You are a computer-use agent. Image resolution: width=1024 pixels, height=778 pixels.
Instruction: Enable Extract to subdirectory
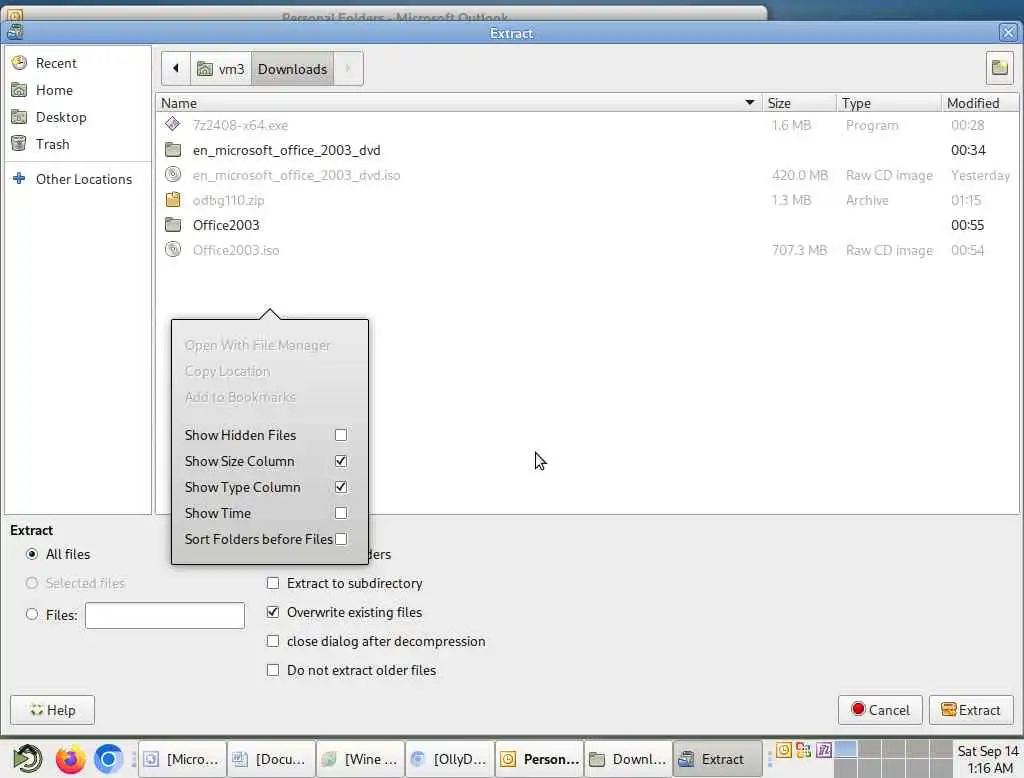[x=273, y=583]
